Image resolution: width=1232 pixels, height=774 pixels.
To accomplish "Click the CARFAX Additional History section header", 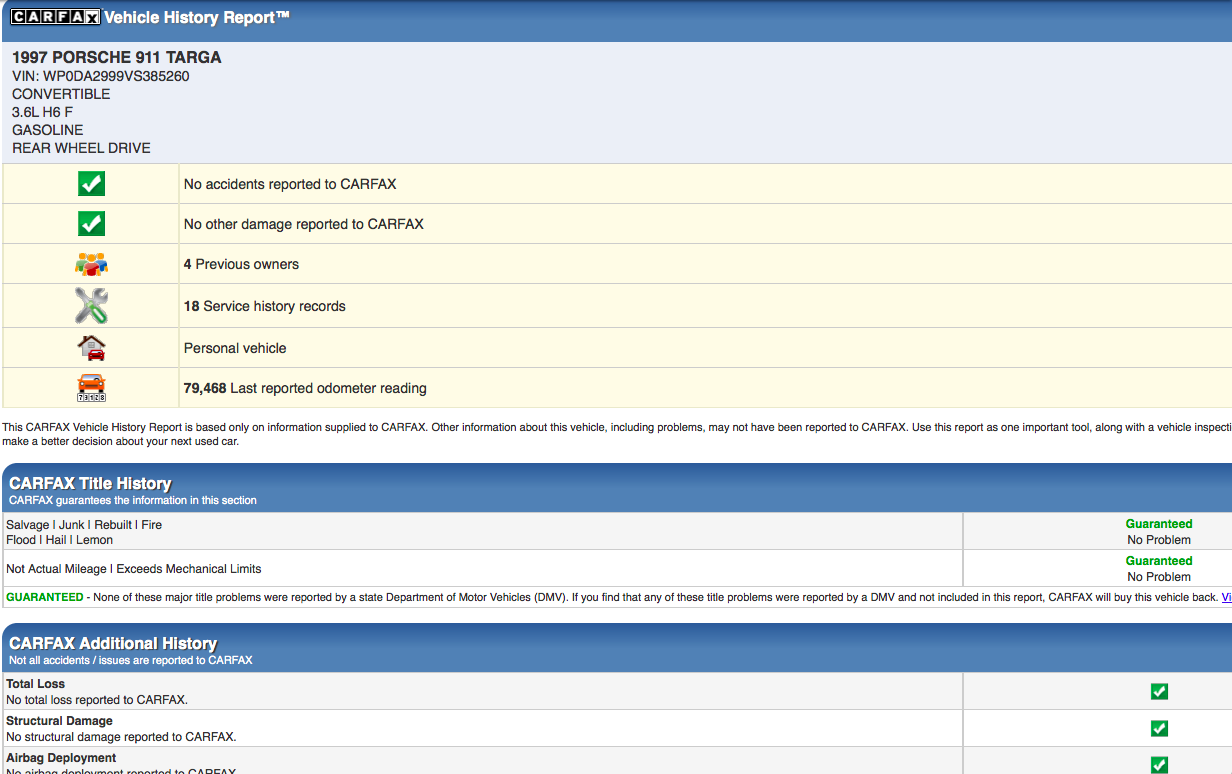I will point(113,643).
